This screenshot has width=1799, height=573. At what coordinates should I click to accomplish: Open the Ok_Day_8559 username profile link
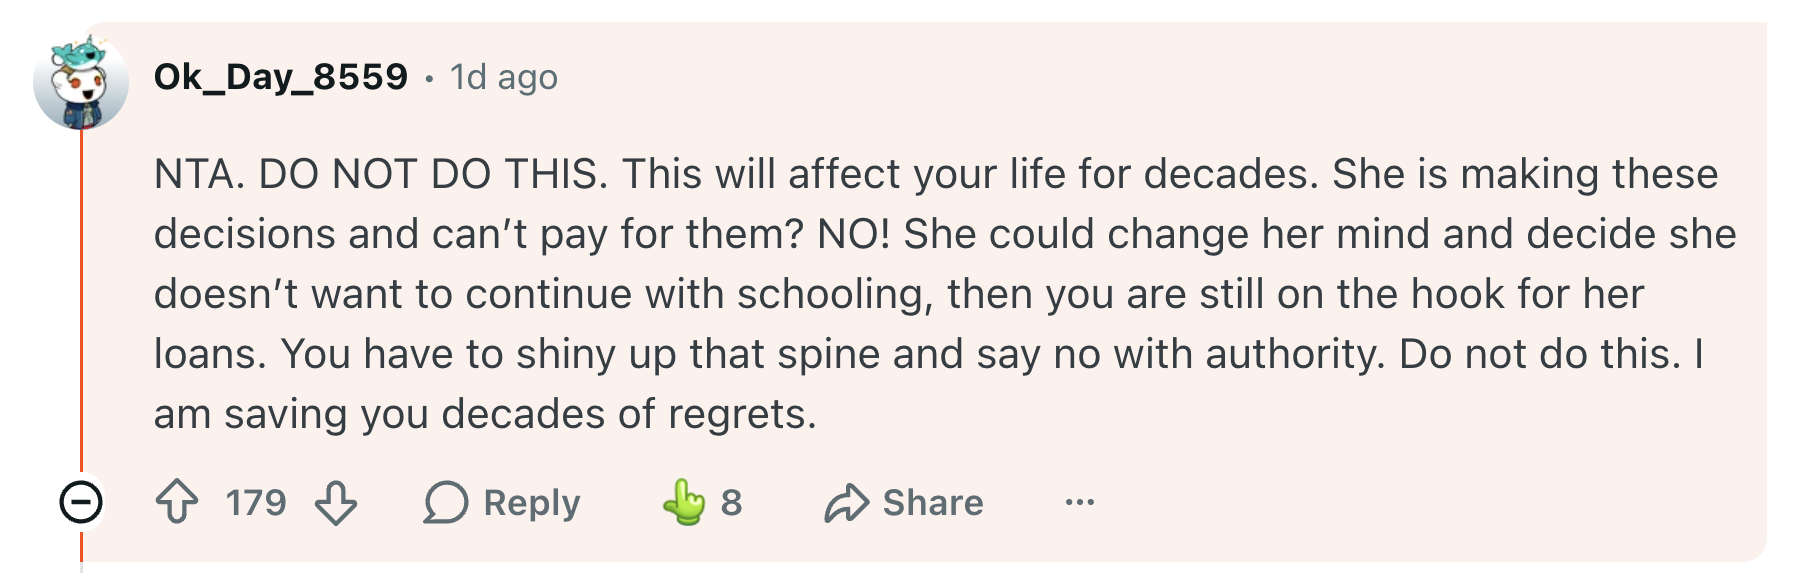[281, 77]
